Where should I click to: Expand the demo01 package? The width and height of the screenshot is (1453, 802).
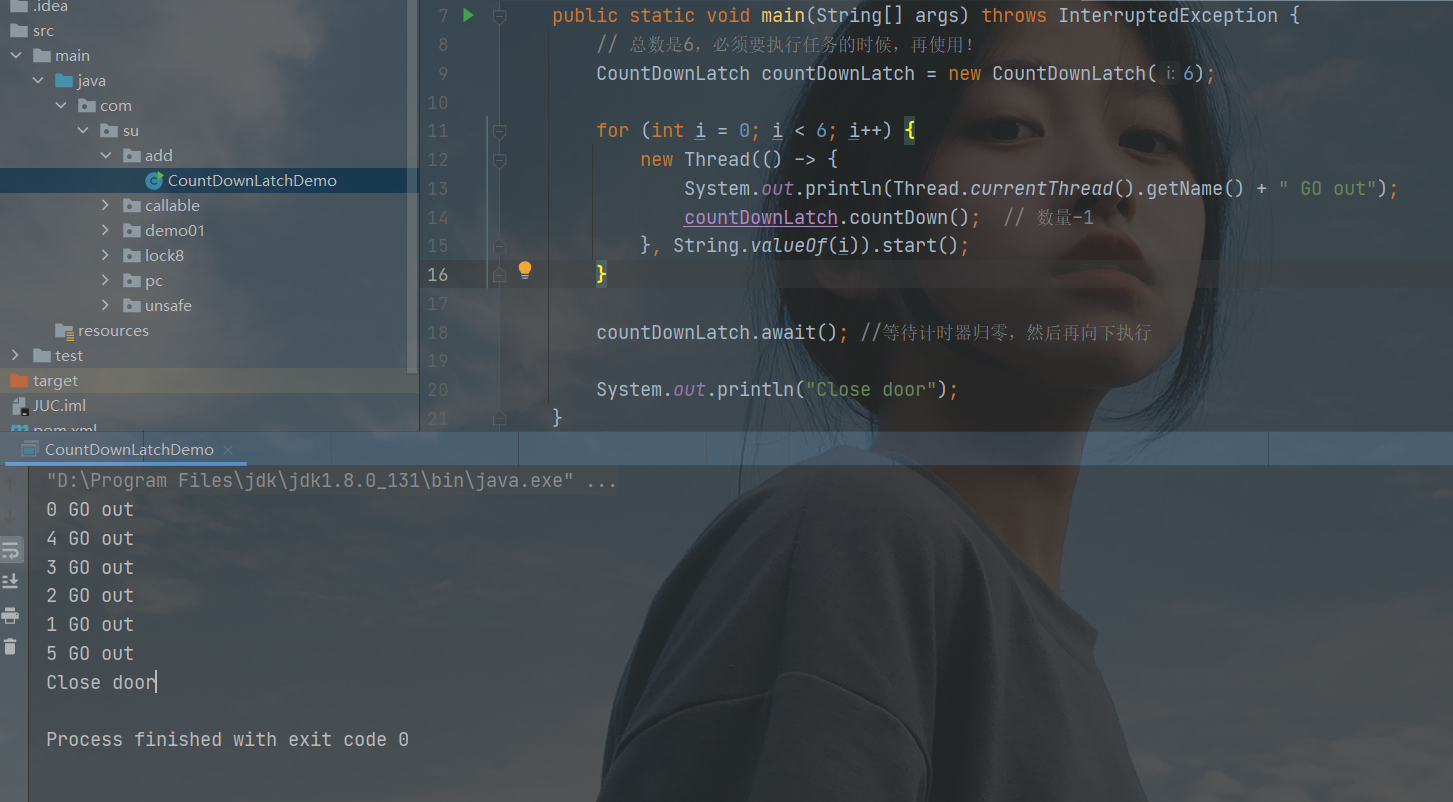106,231
